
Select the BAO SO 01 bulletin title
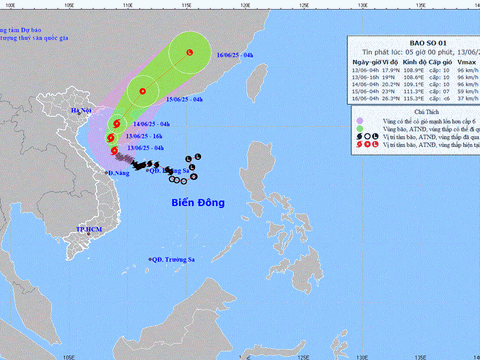pyautogui.click(x=428, y=43)
